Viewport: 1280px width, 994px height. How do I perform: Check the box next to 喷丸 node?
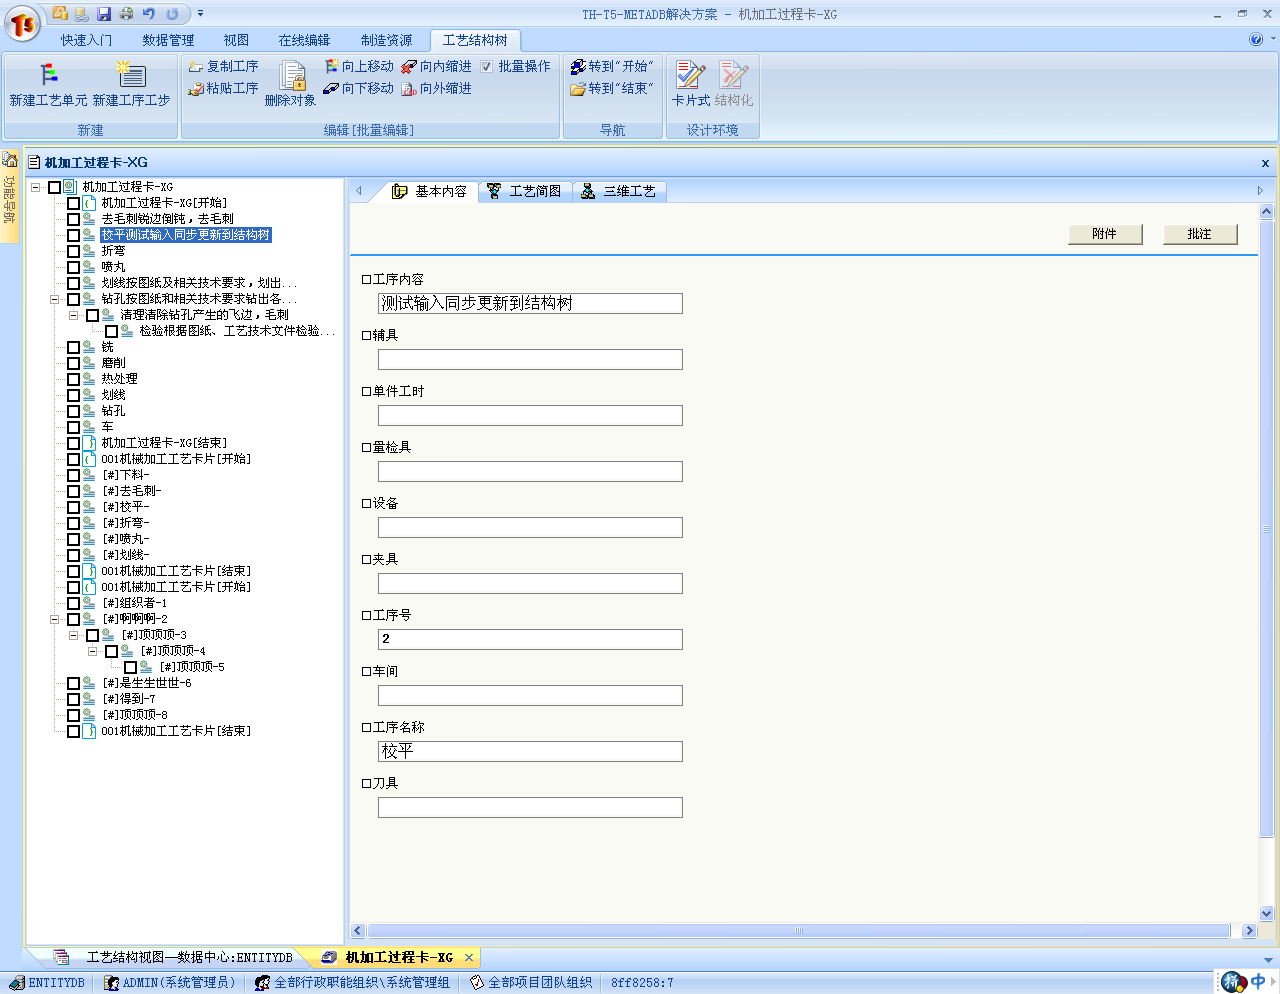73,267
